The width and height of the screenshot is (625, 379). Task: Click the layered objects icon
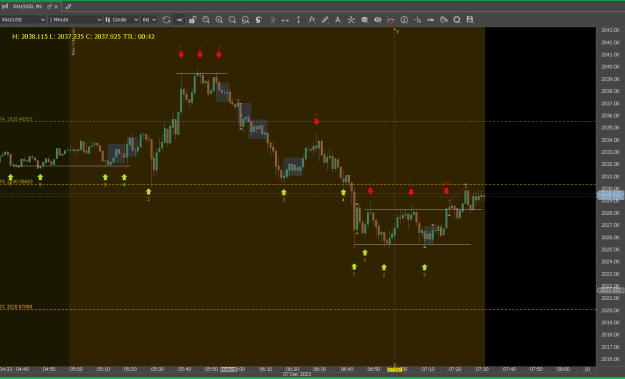point(364,20)
